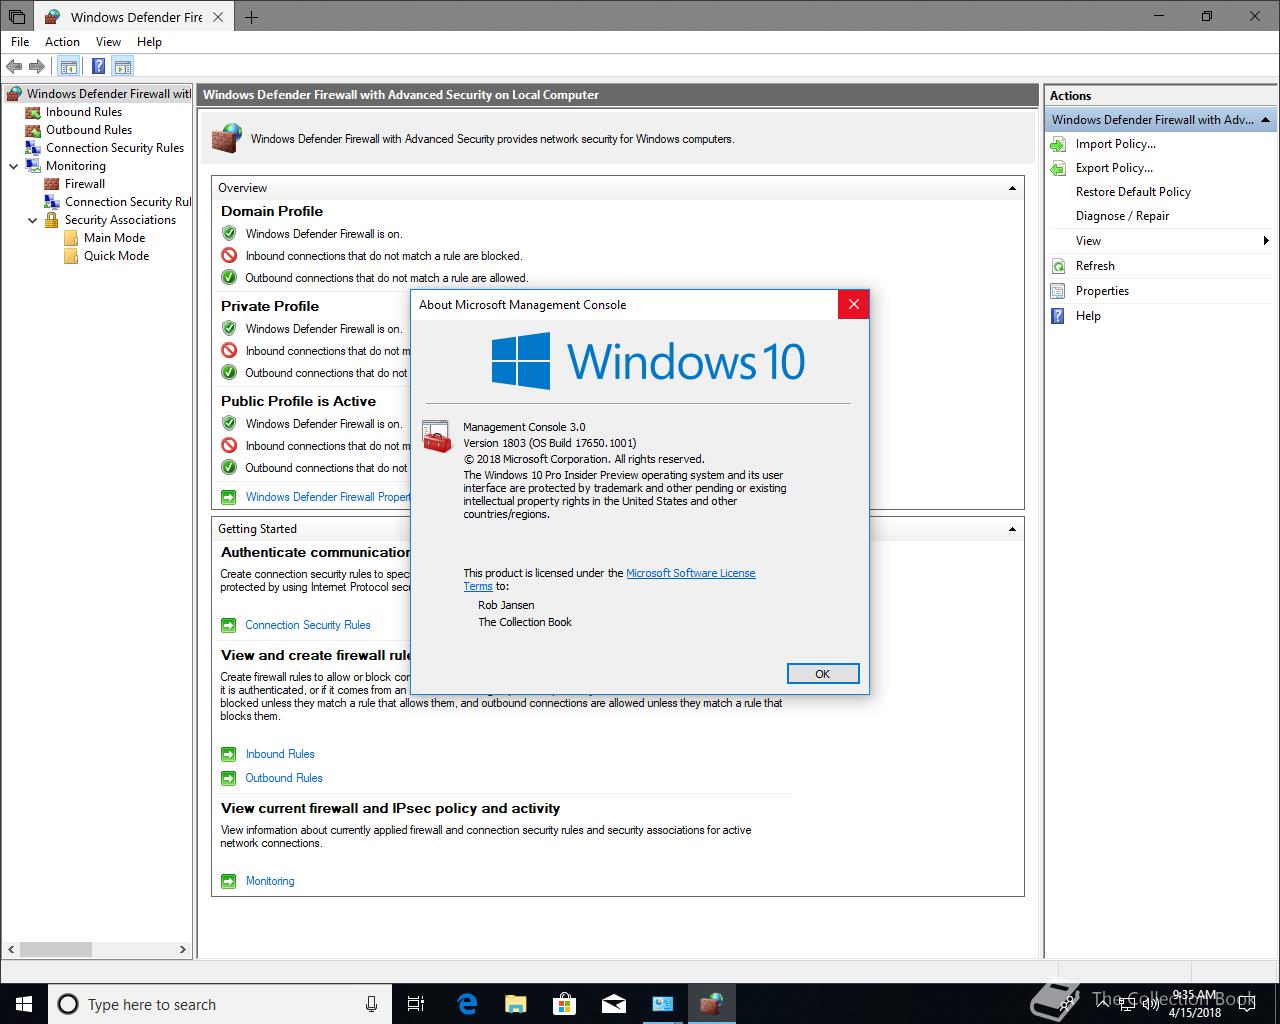Collapse the Monitoring tree node
The width and height of the screenshot is (1280, 1024).
tap(13, 166)
